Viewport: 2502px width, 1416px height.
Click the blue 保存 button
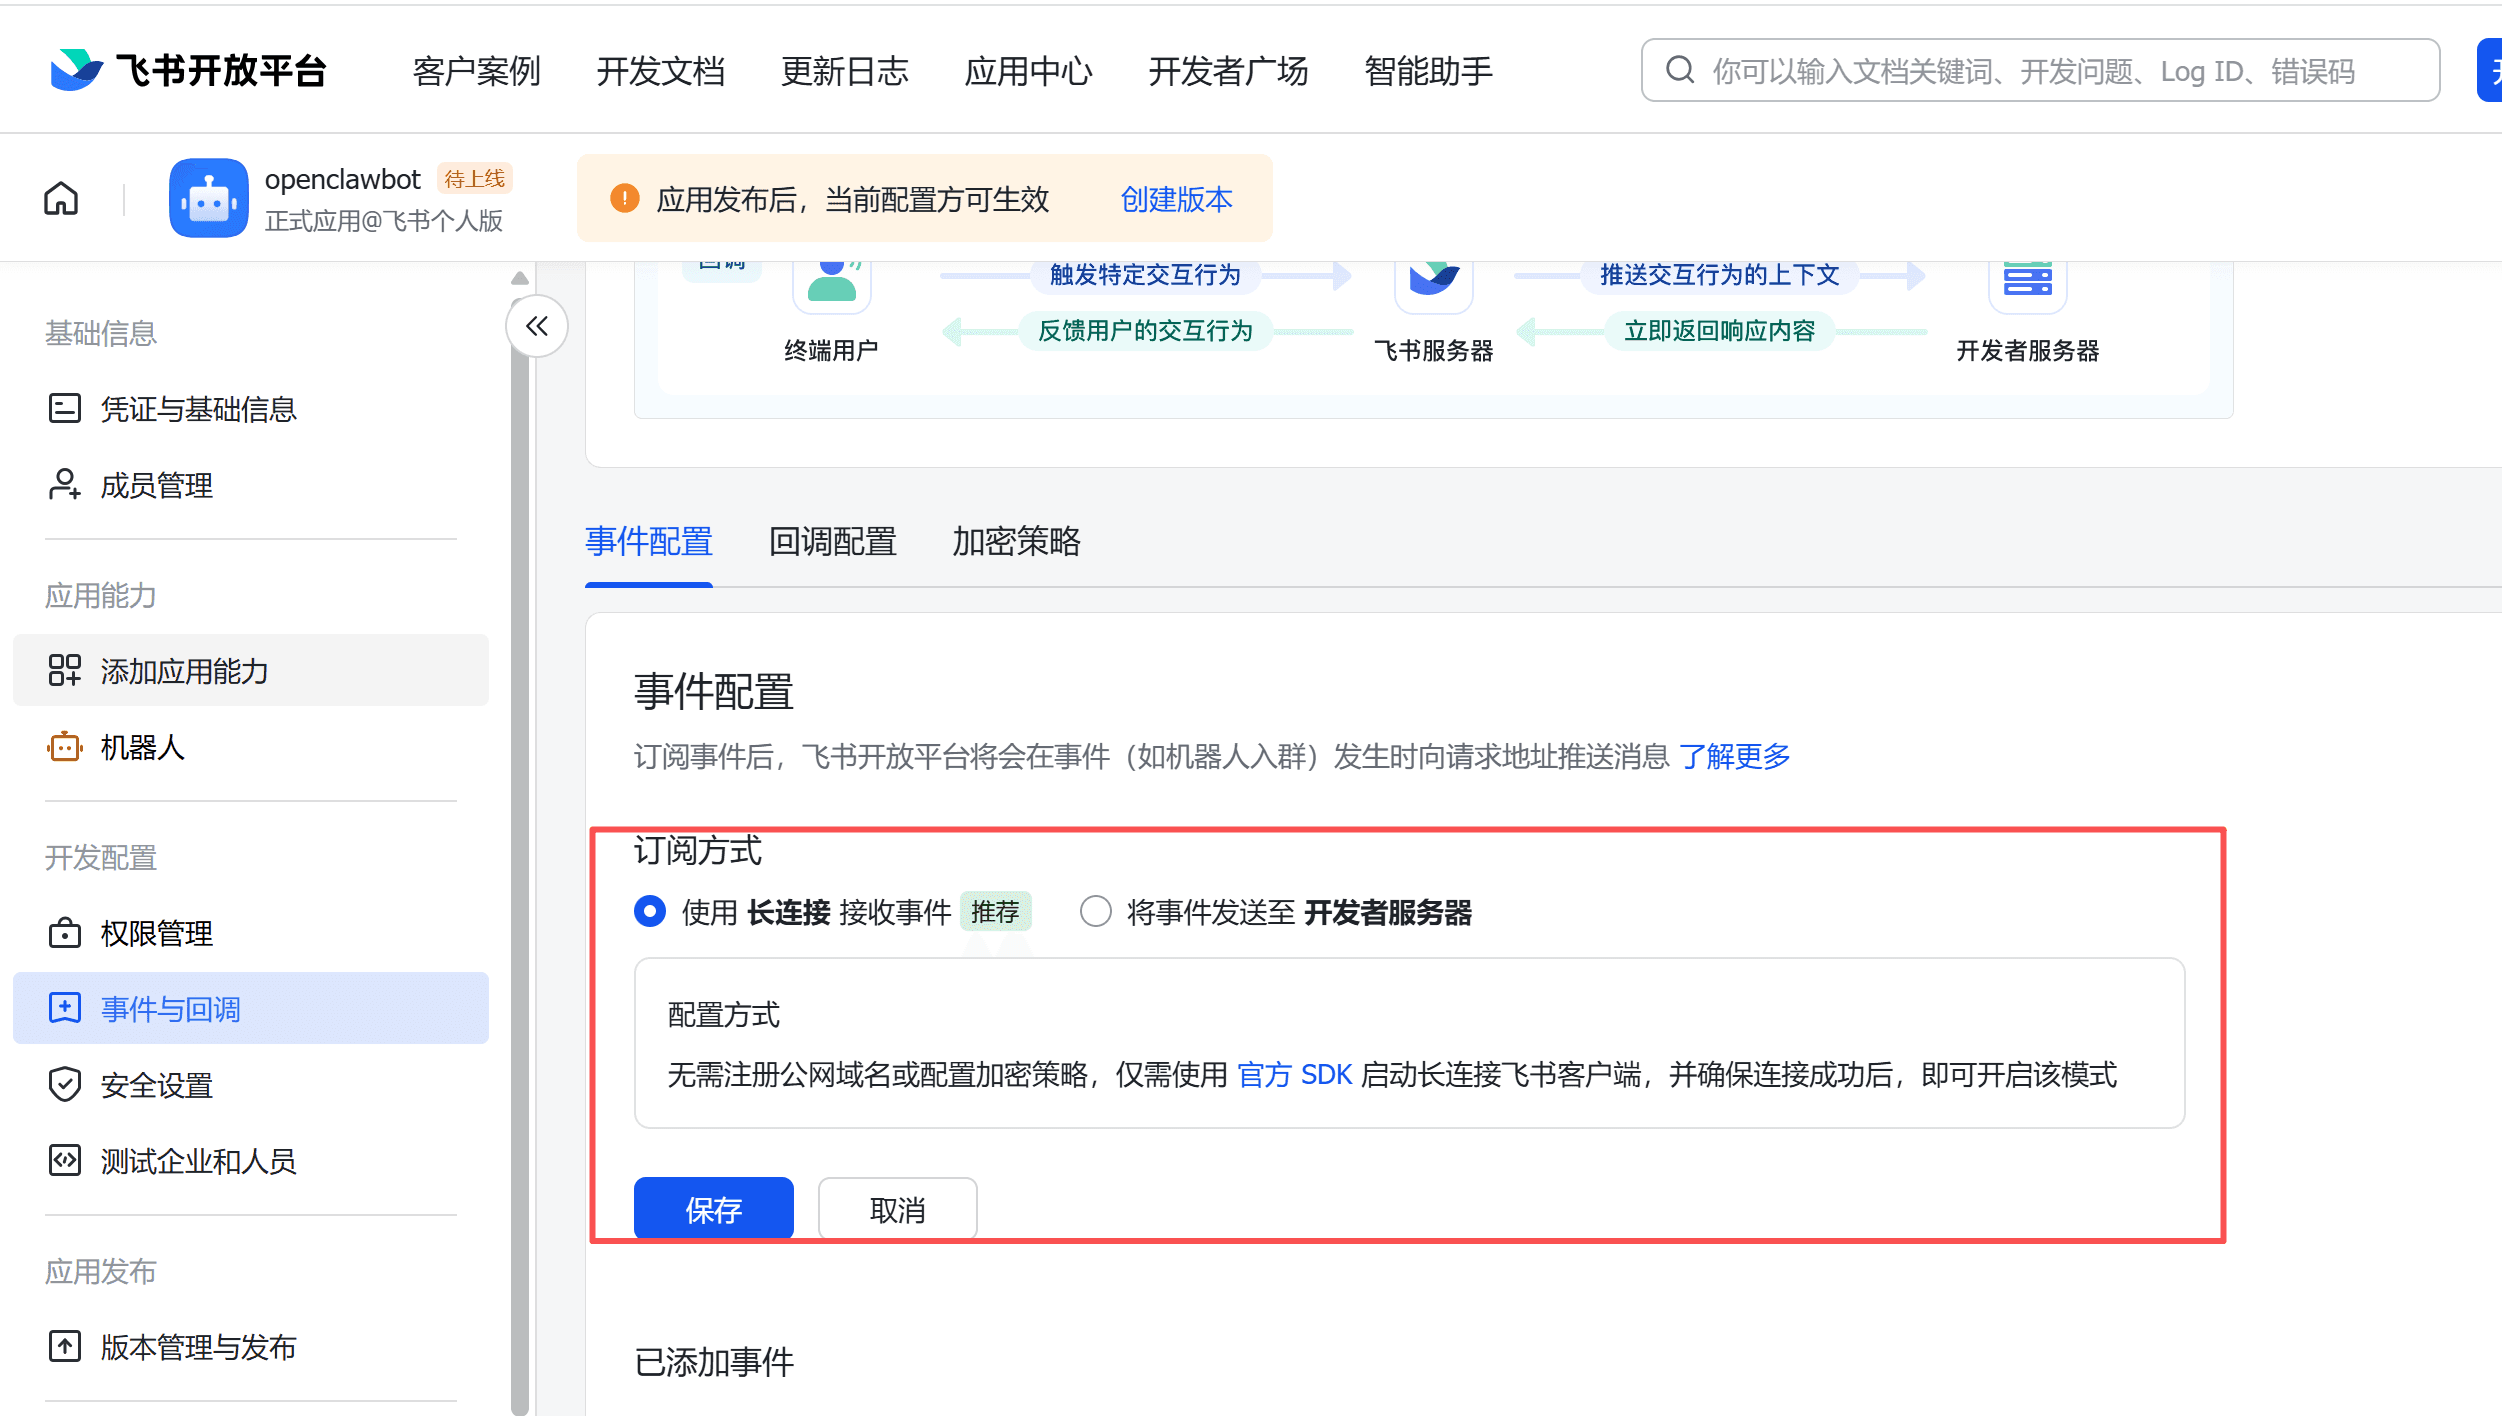pyautogui.click(x=713, y=1210)
